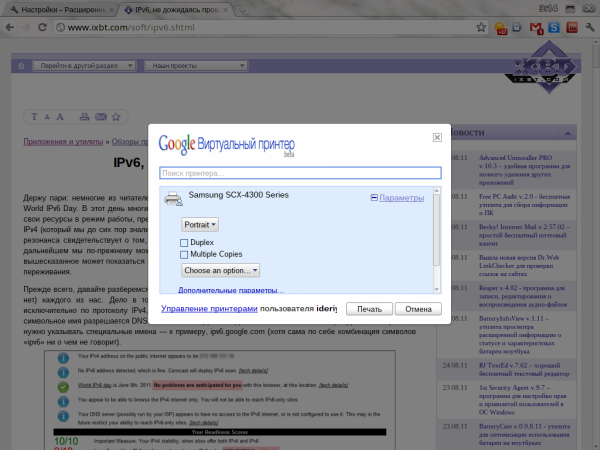Open the Управление принтерами link

pos(209,308)
